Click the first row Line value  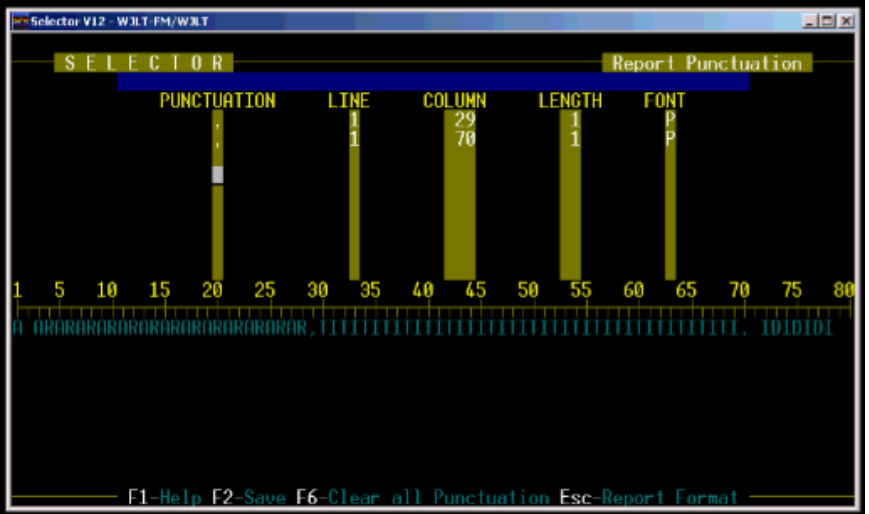point(354,120)
